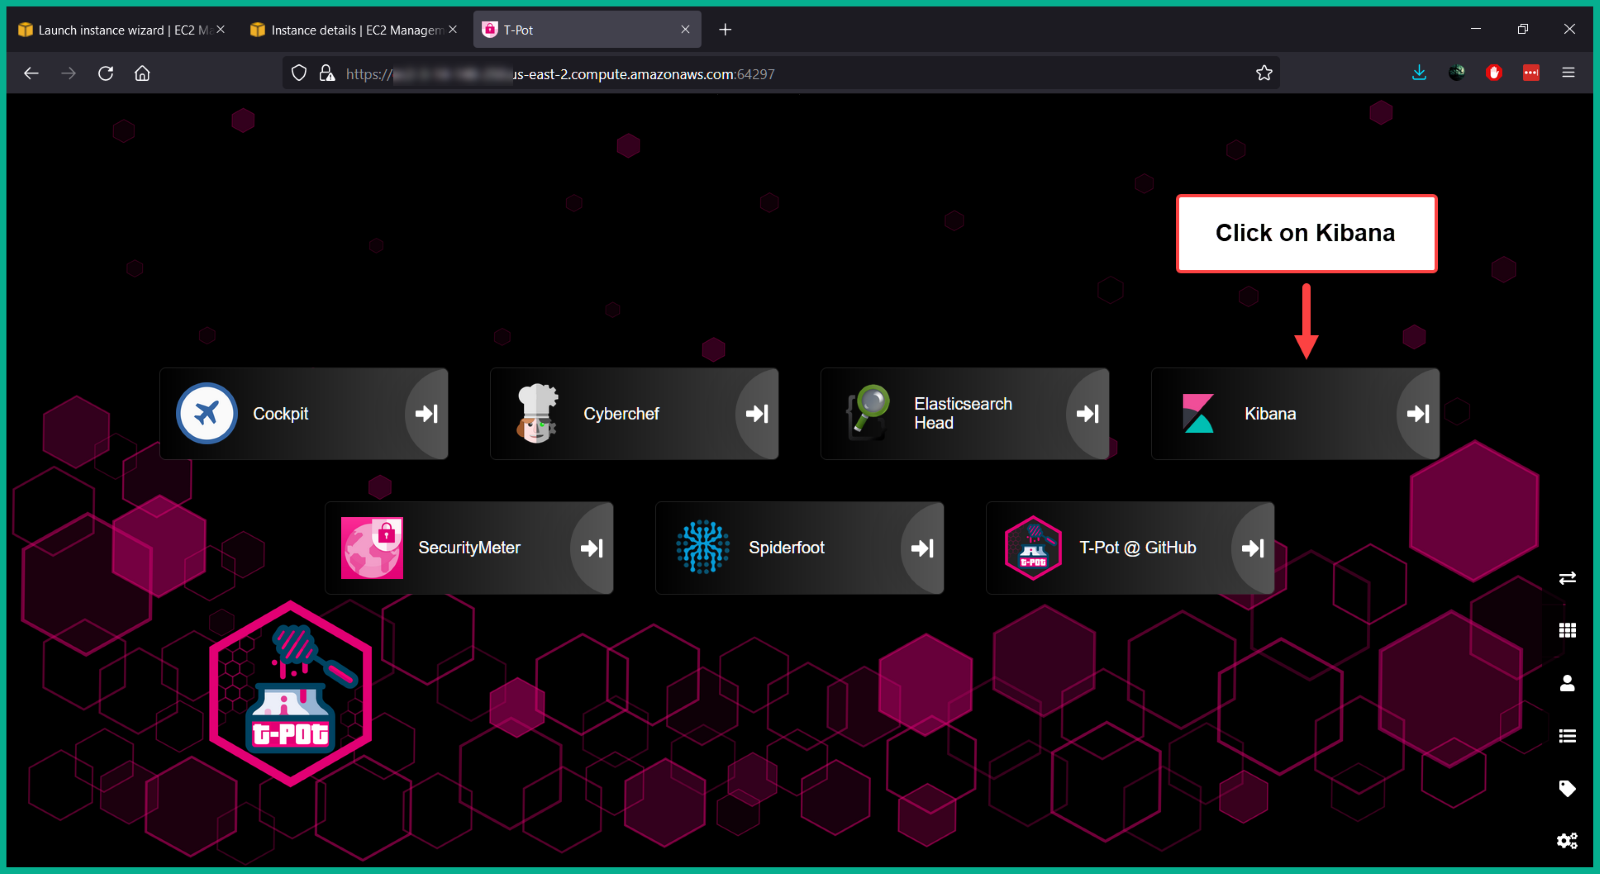Close the T-Pot tab
The height and width of the screenshot is (874, 1600).
[685, 30]
